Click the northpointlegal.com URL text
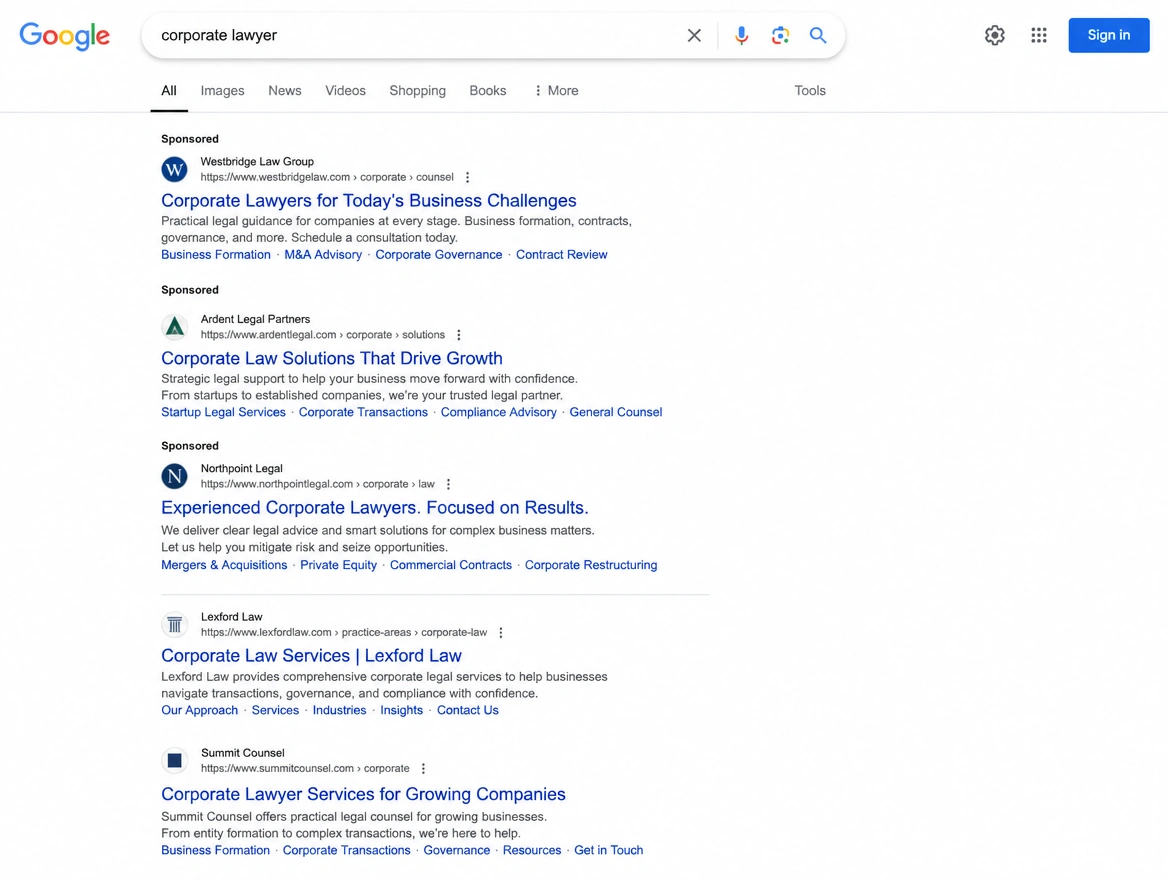The height and width of the screenshot is (880, 1168). click(317, 484)
